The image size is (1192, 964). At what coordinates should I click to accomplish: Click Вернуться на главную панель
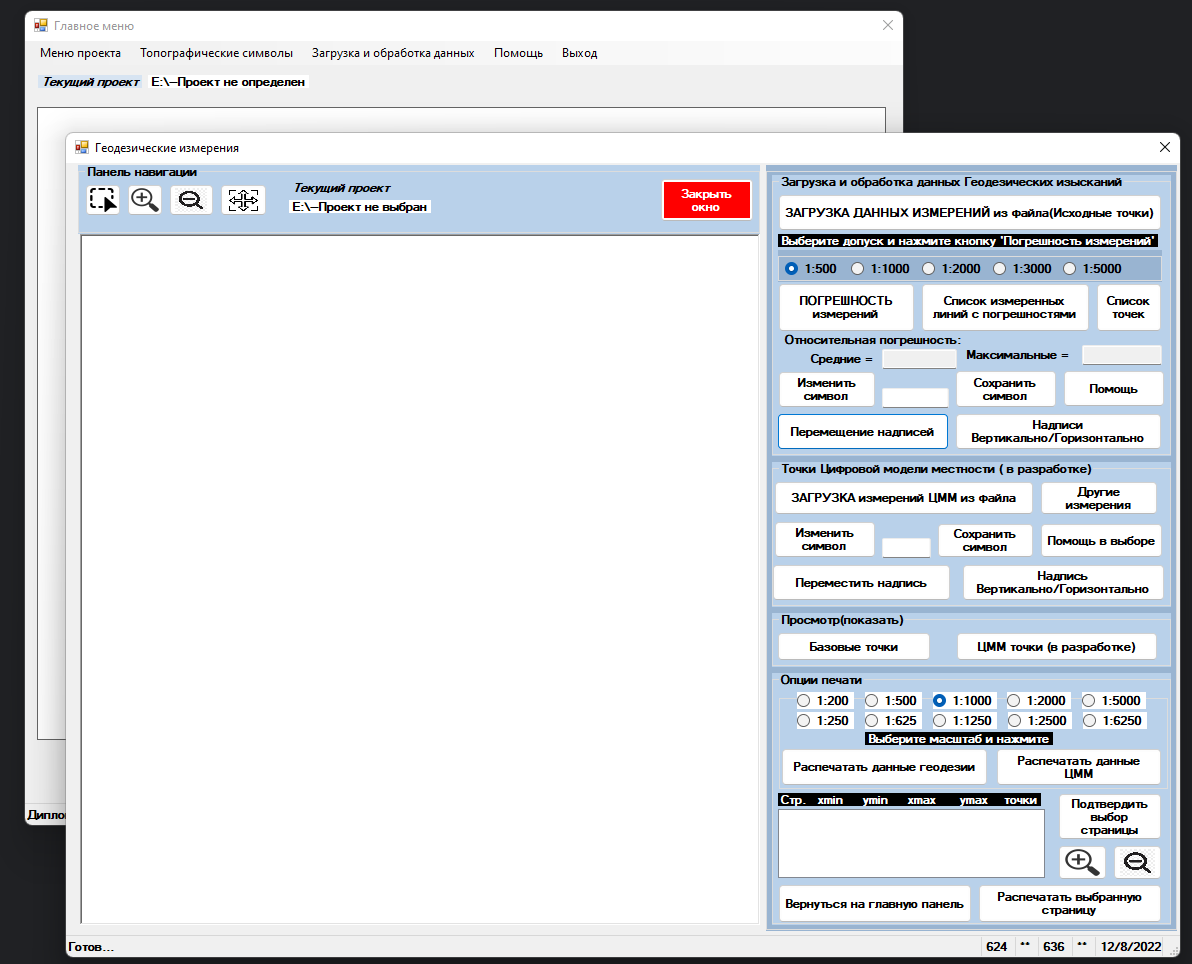[x=874, y=903]
